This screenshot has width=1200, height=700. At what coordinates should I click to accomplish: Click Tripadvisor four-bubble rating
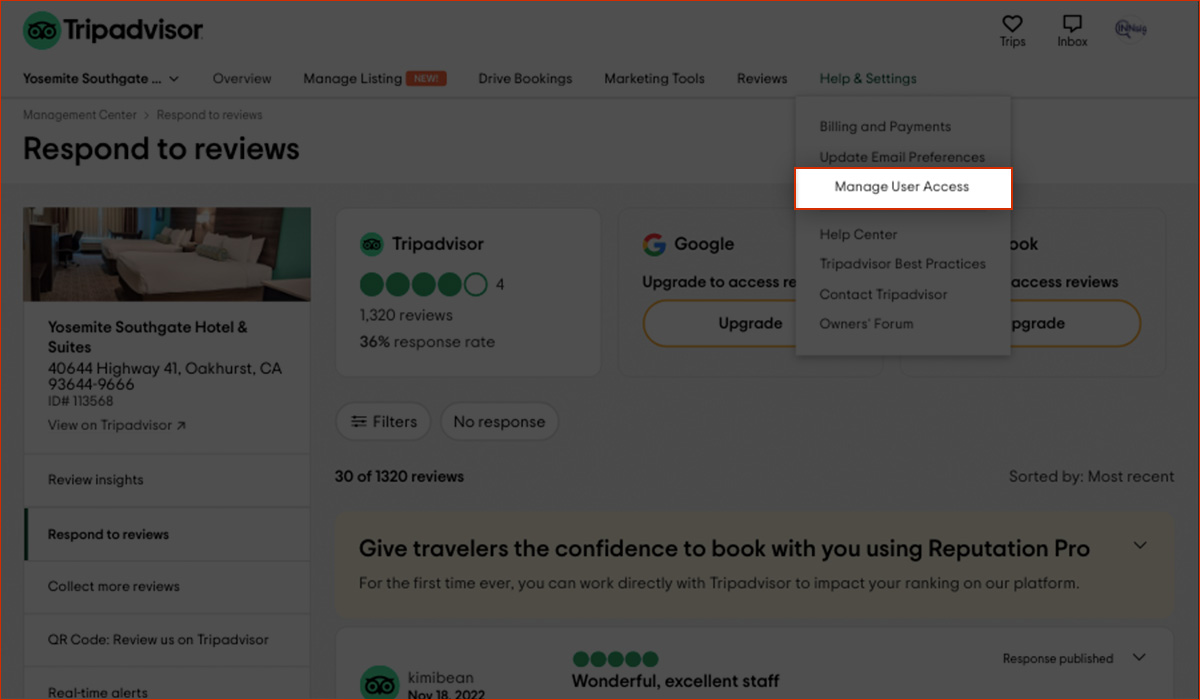coord(423,285)
